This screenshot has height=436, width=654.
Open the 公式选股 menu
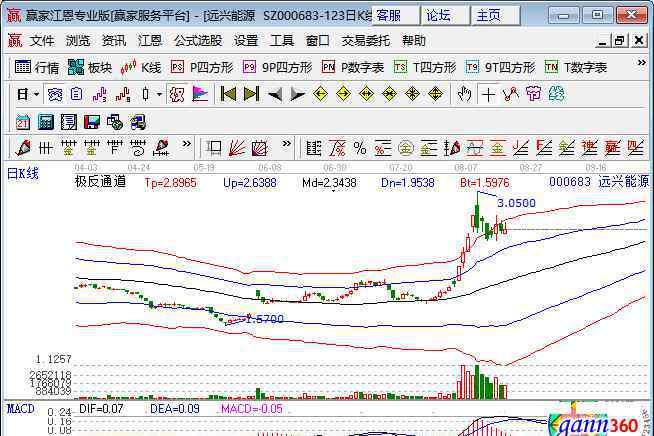pos(198,41)
